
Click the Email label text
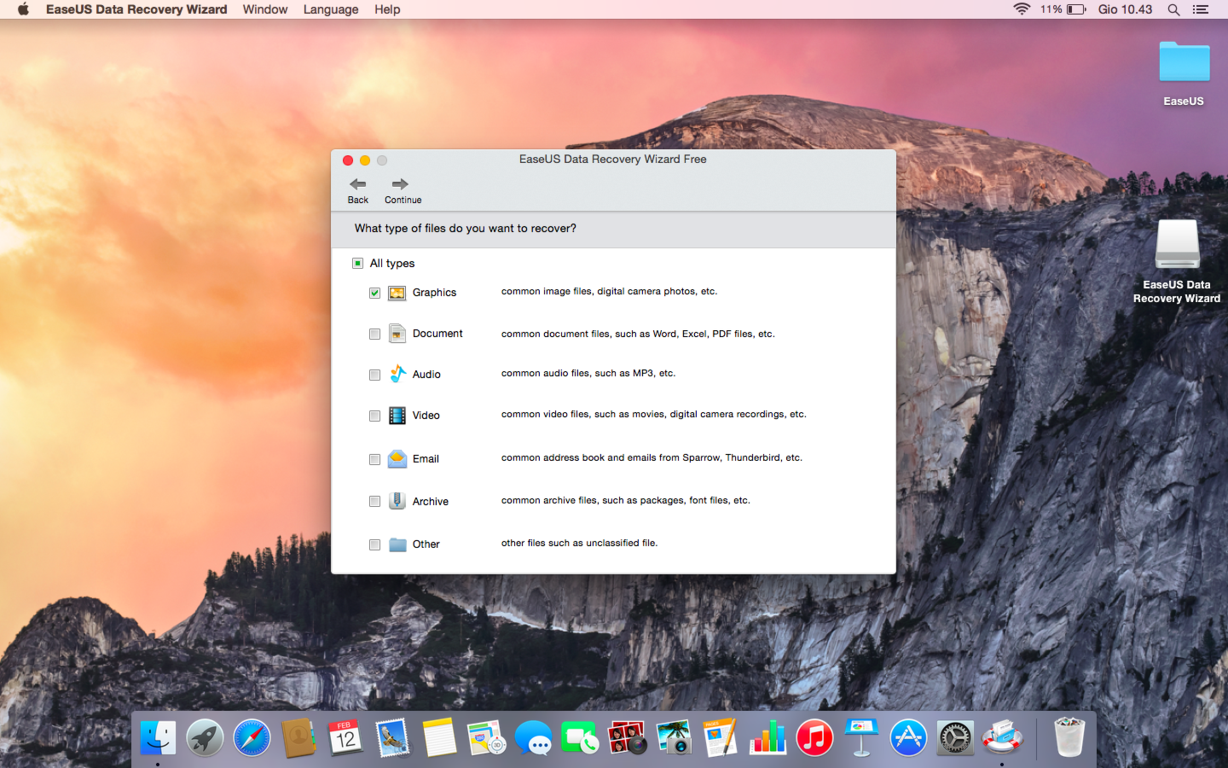click(426, 459)
